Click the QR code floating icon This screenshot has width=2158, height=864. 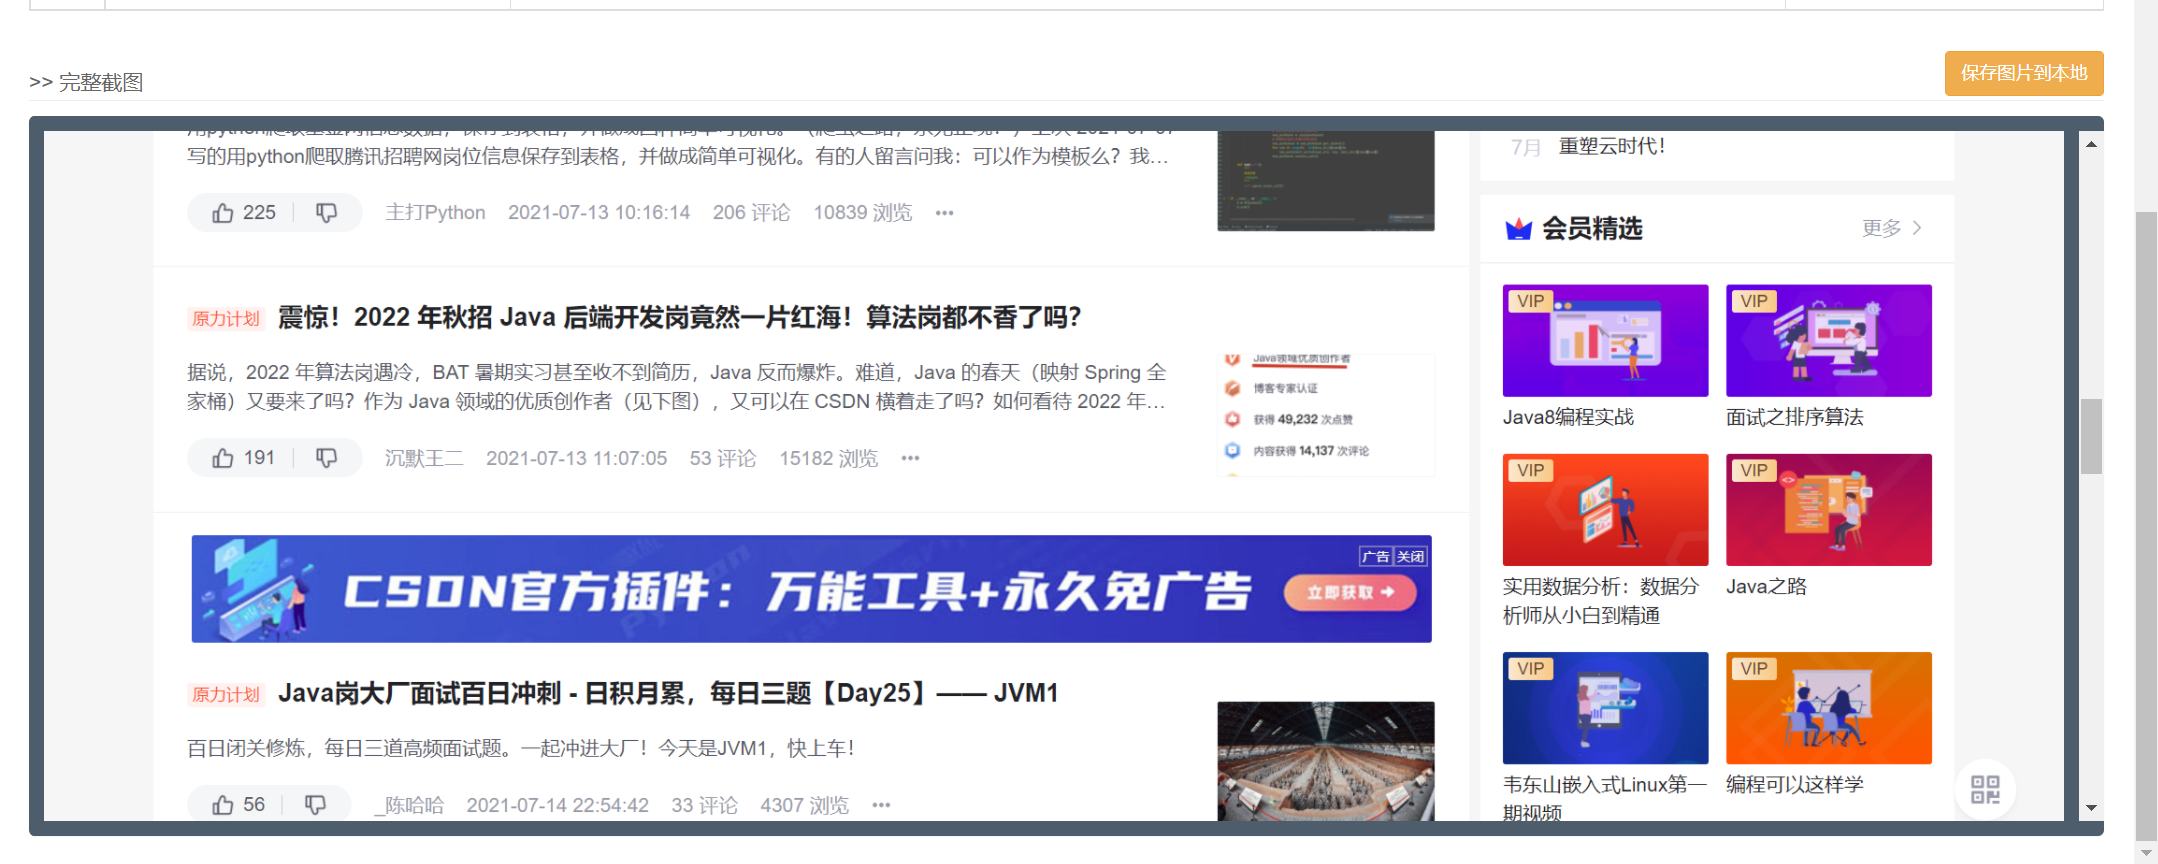tap(1985, 789)
